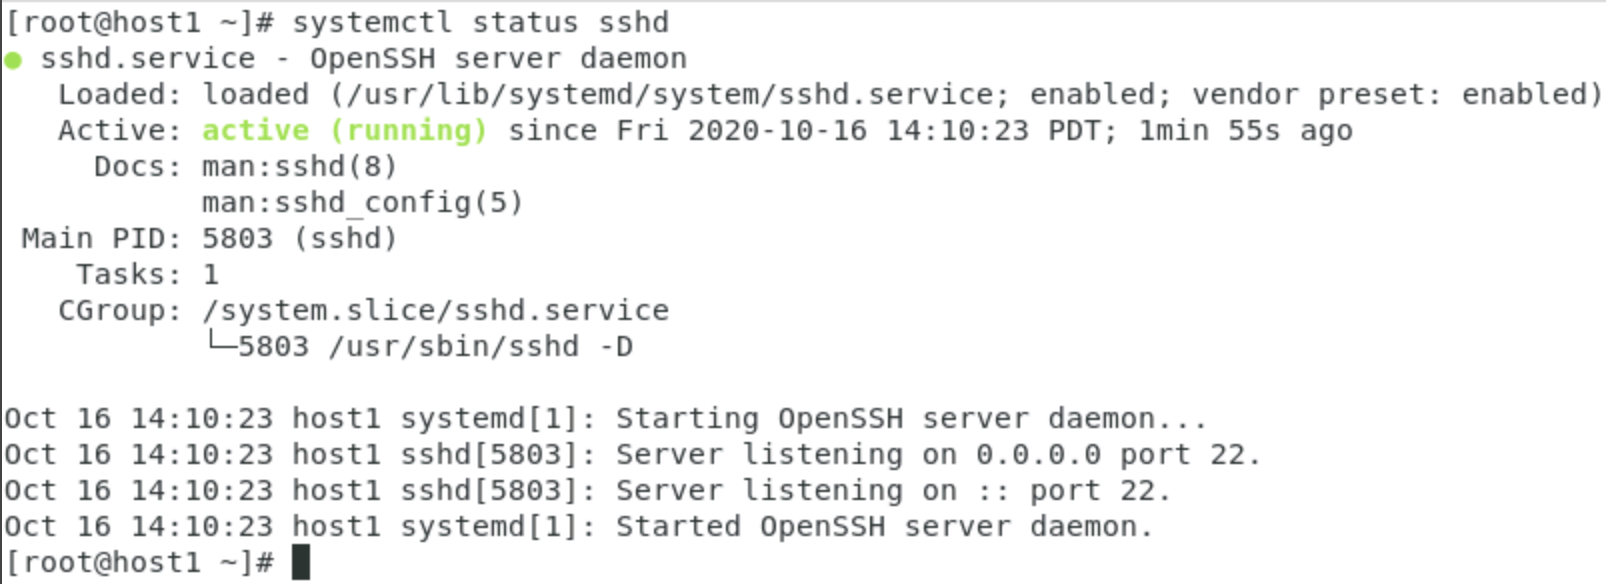Click the tree branch glyph before 5803

219,345
